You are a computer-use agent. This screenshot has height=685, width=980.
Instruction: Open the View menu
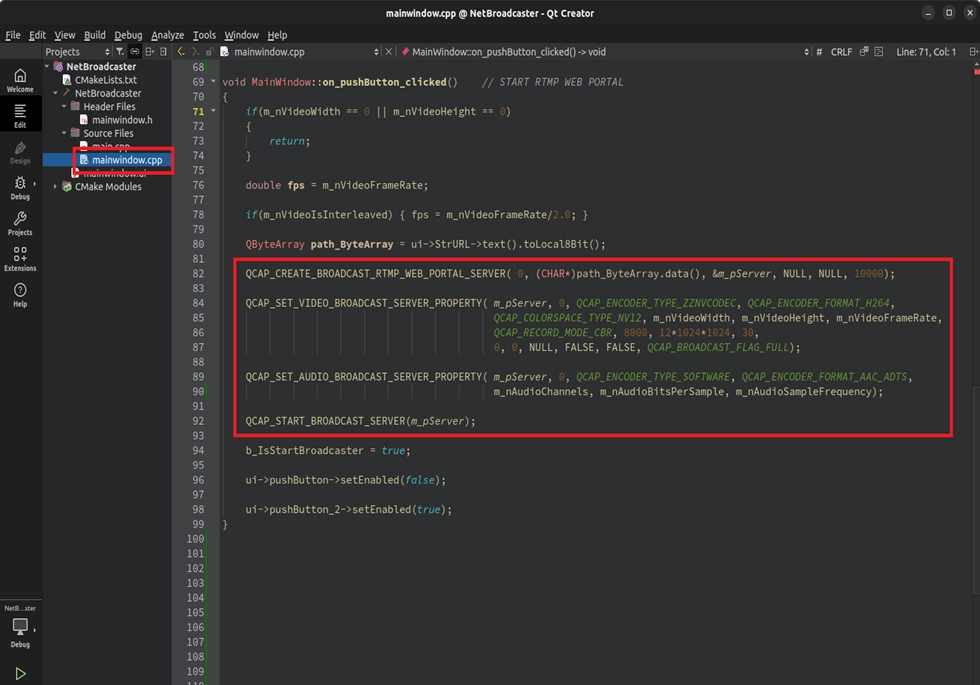pyautogui.click(x=64, y=35)
